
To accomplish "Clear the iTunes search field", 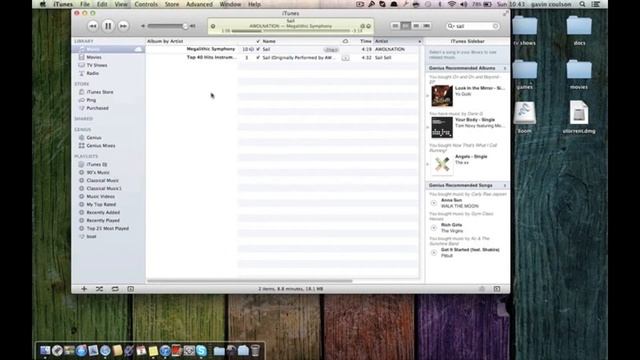I will point(496,26).
